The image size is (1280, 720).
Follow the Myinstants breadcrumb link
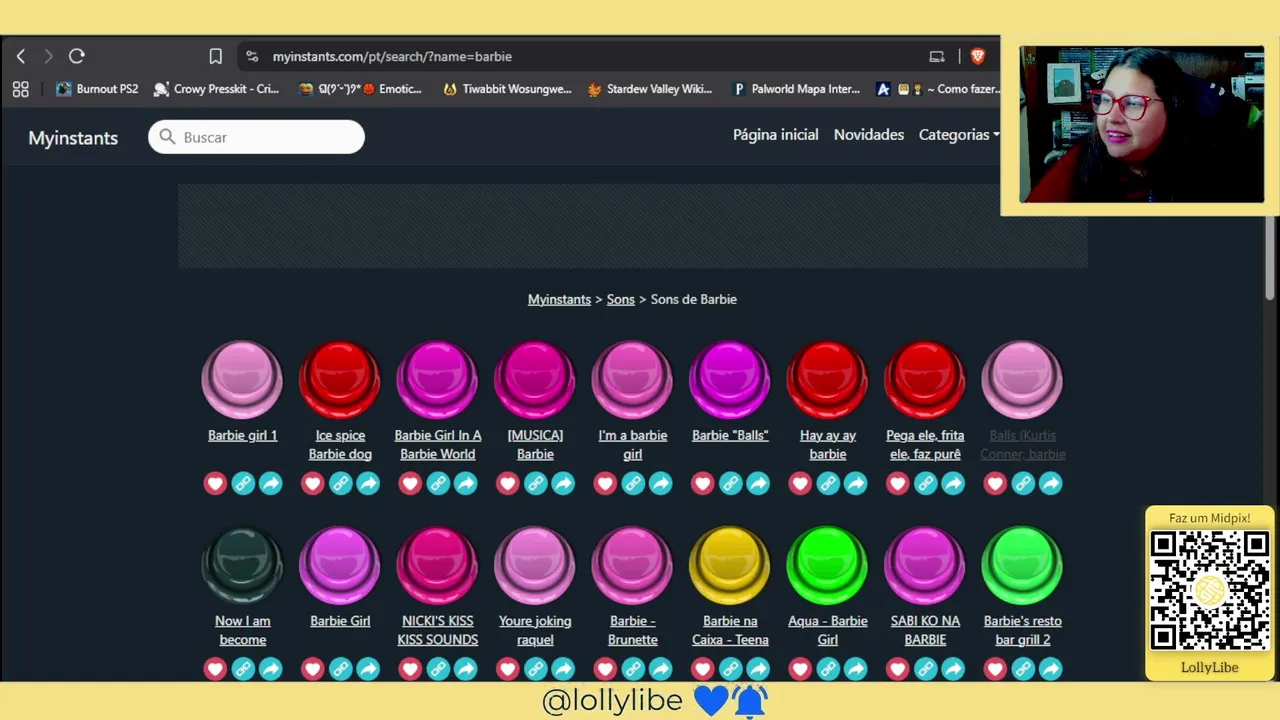pyautogui.click(x=559, y=299)
